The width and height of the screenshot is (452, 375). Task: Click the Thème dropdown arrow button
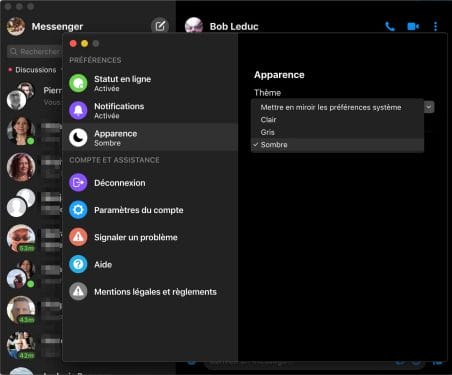tap(429, 107)
